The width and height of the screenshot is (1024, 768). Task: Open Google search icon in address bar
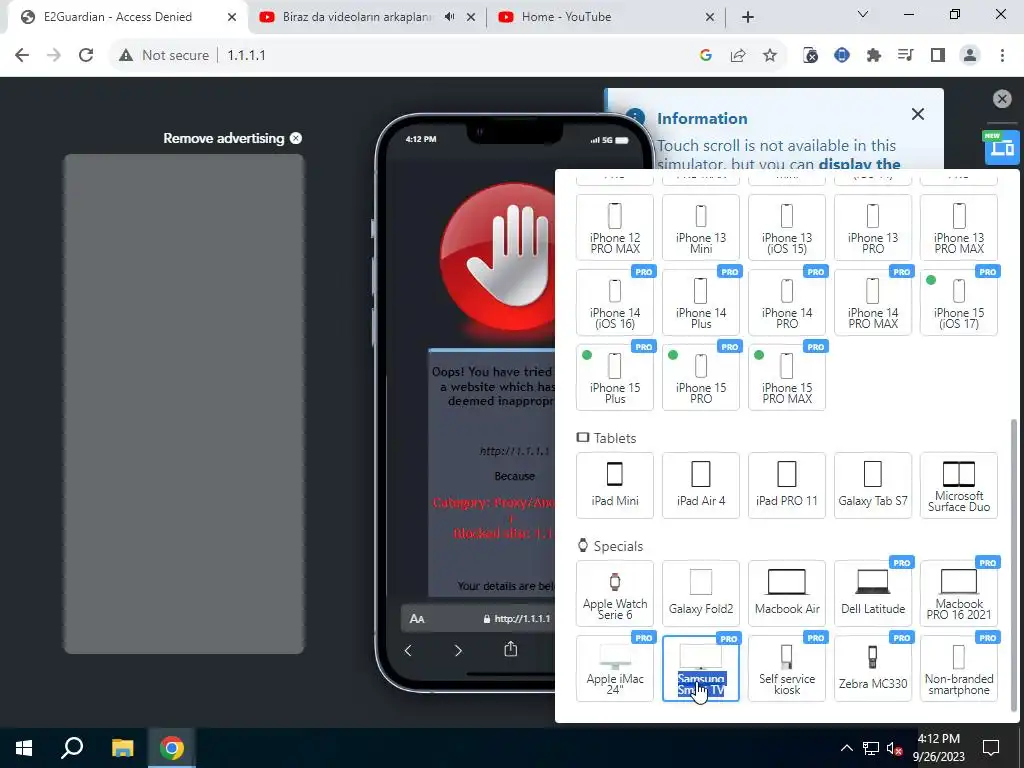(705, 56)
